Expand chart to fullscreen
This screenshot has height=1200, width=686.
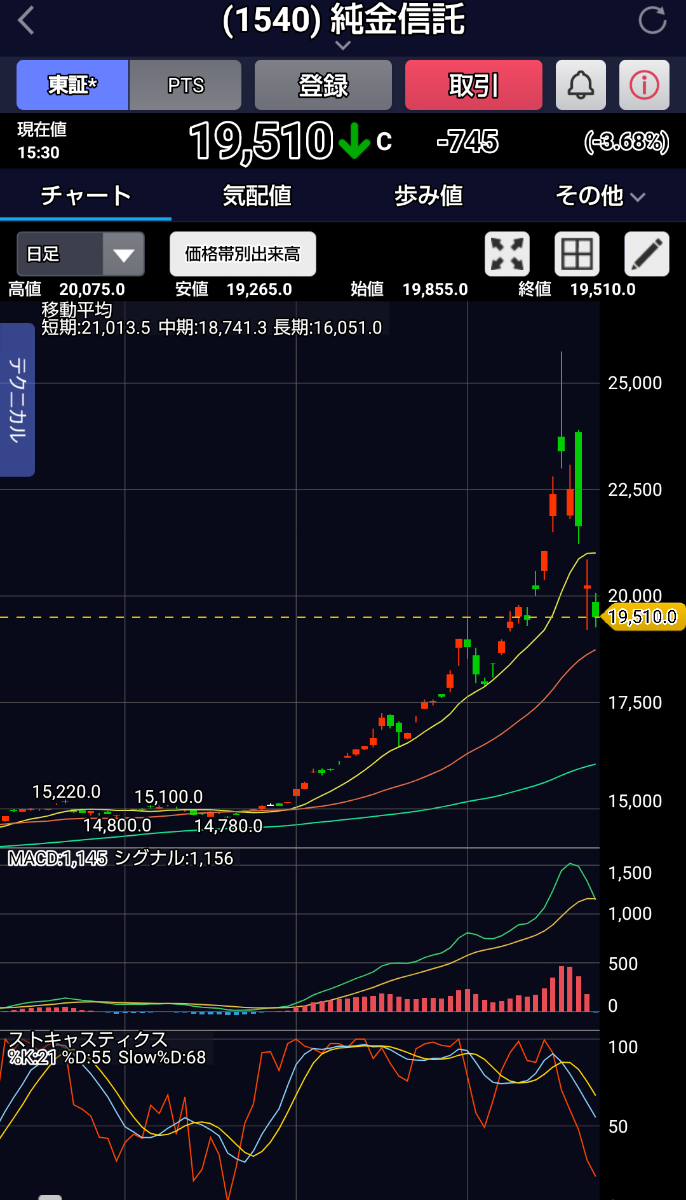point(507,254)
